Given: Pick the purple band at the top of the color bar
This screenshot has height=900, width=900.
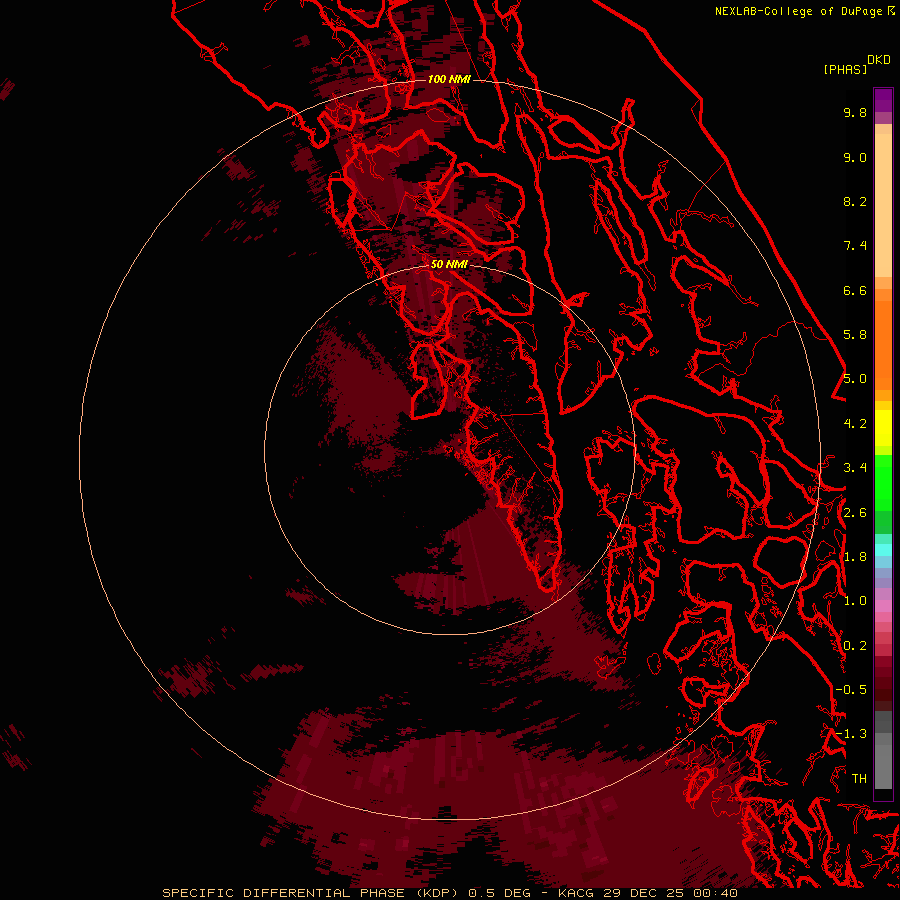Looking at the screenshot, I should click(883, 100).
